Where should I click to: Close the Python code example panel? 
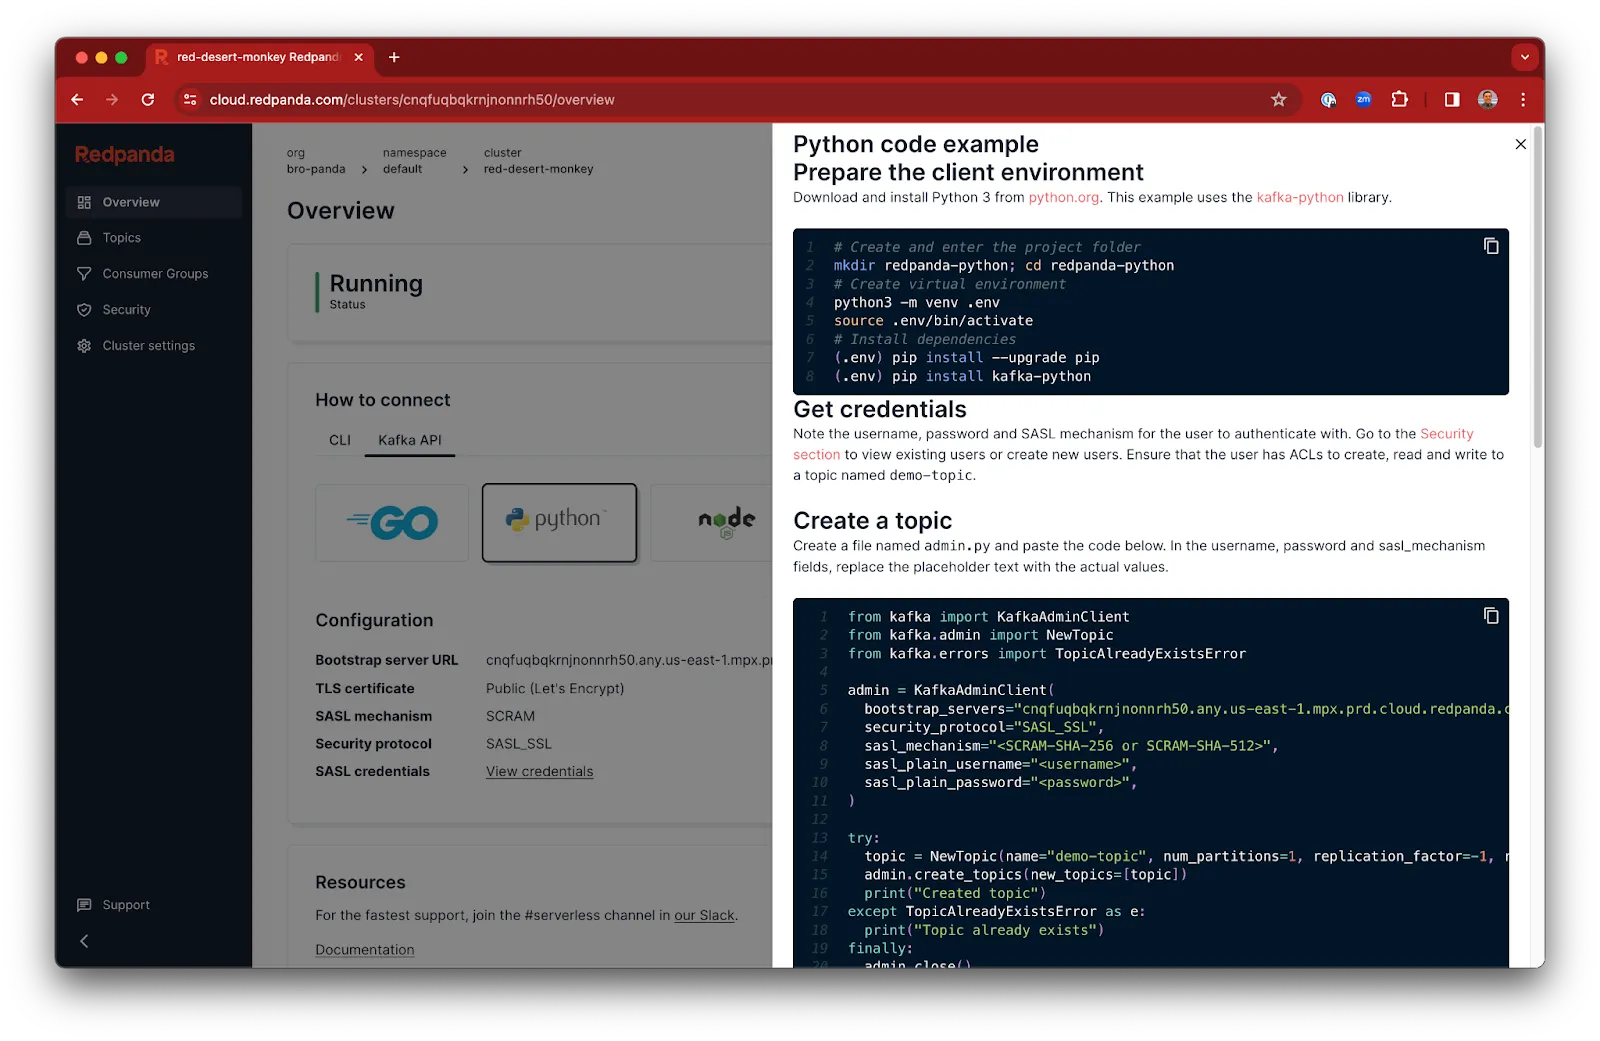(1520, 144)
